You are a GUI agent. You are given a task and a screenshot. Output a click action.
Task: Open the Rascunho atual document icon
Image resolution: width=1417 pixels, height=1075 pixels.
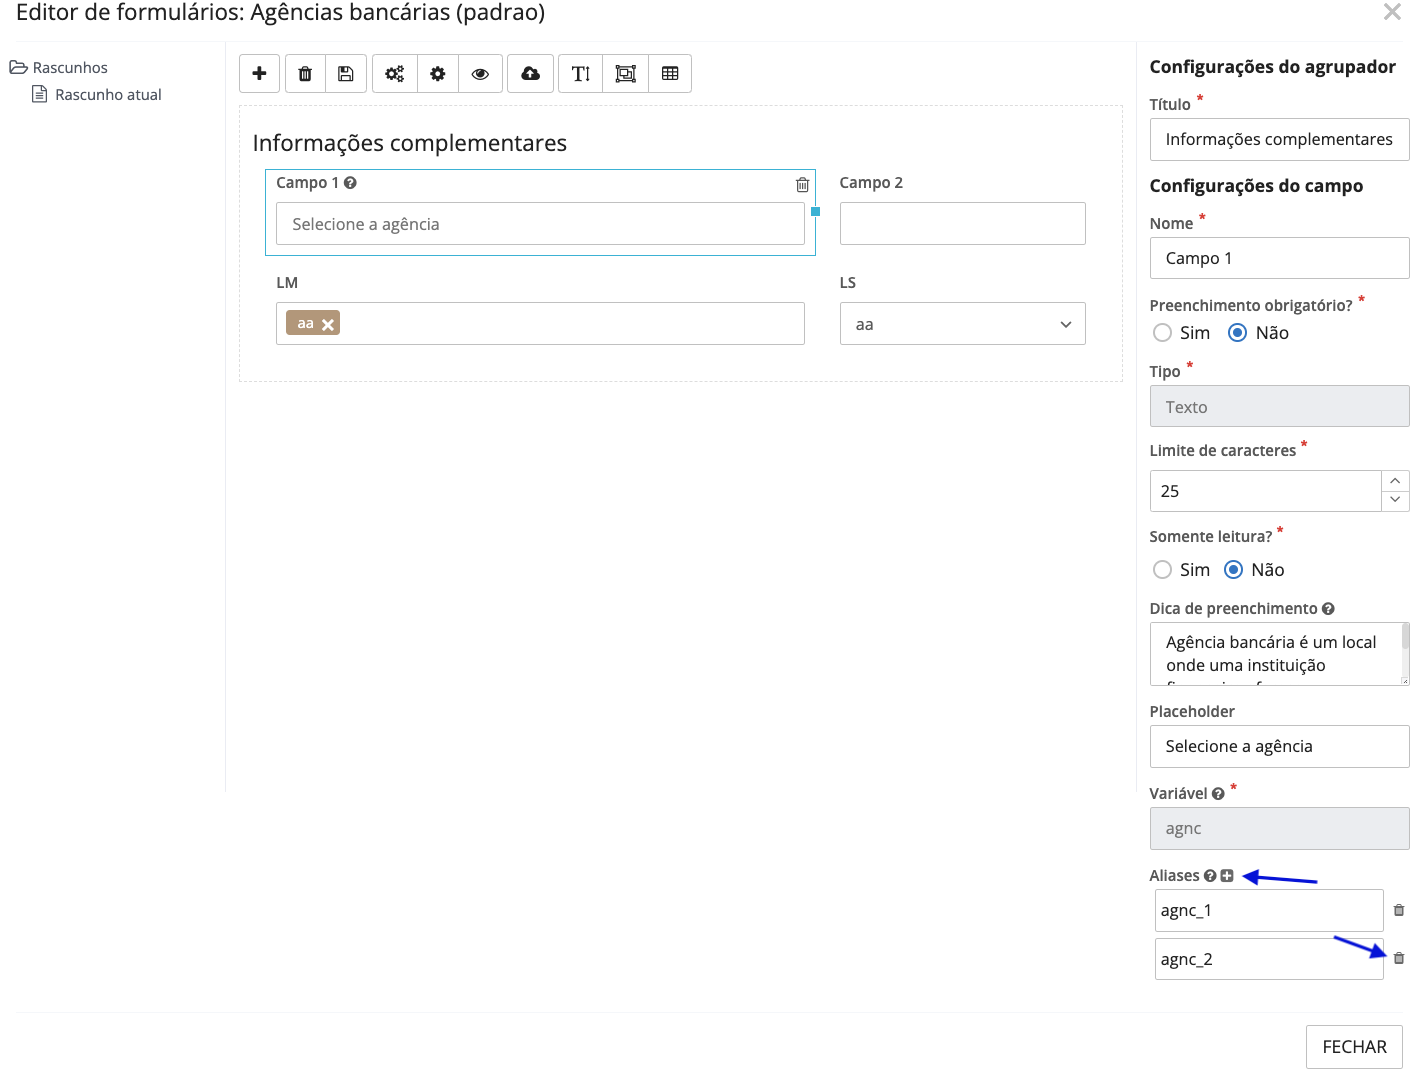pos(40,94)
